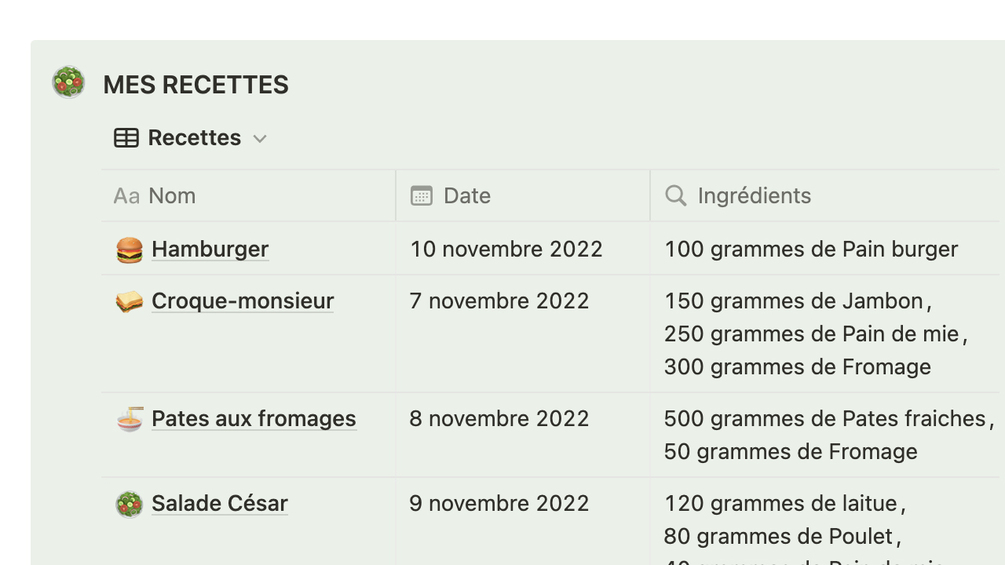Click the calendar icon in Date header
The height and width of the screenshot is (565, 1005).
[x=422, y=196]
